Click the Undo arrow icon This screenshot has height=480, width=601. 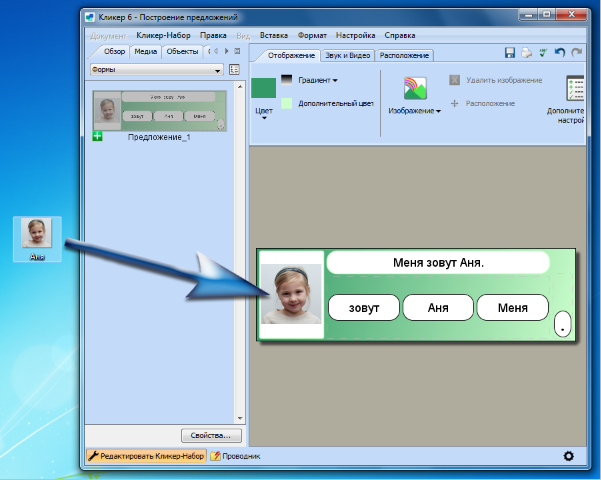(559, 52)
